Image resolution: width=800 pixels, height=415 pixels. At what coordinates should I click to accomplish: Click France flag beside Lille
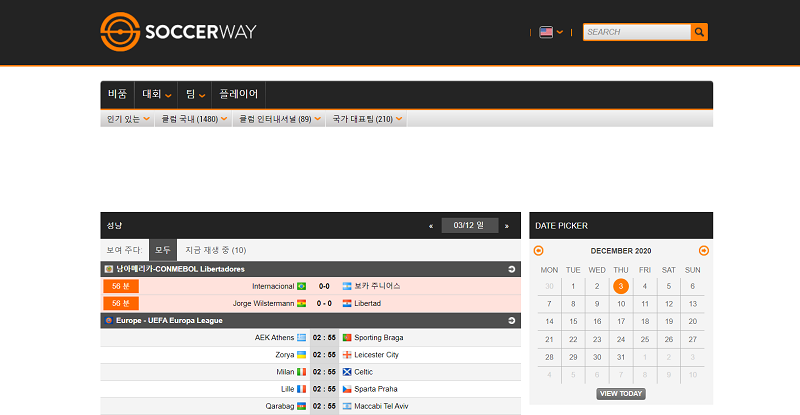tap(302, 389)
